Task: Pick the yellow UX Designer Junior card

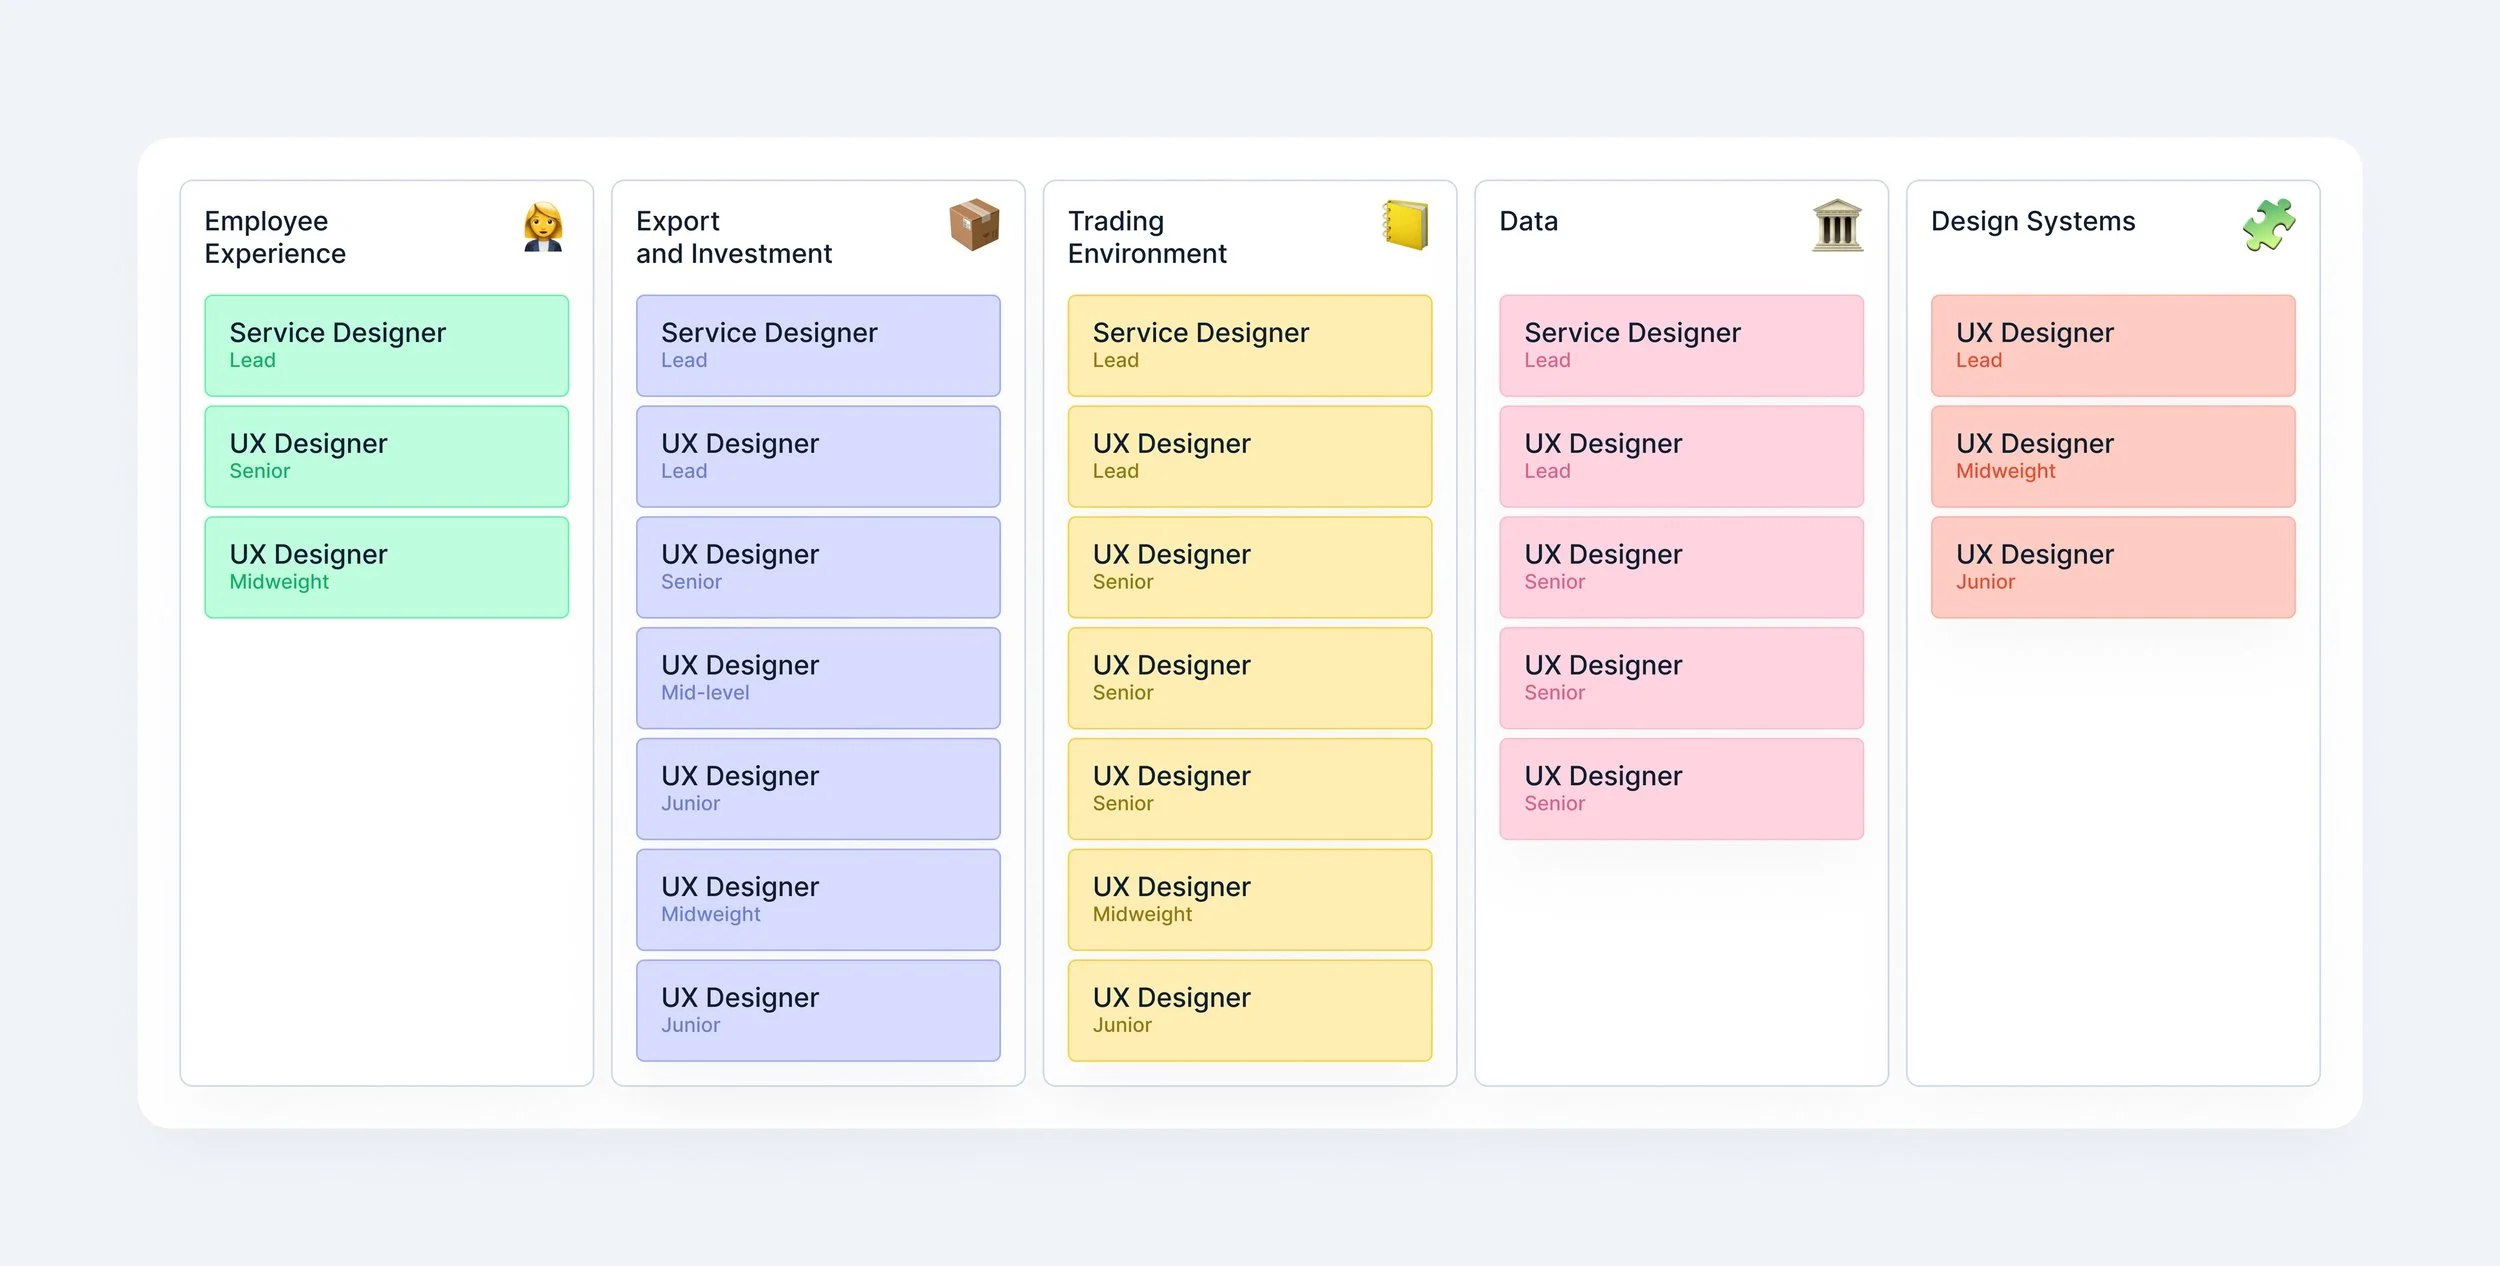Action: 1249,1010
